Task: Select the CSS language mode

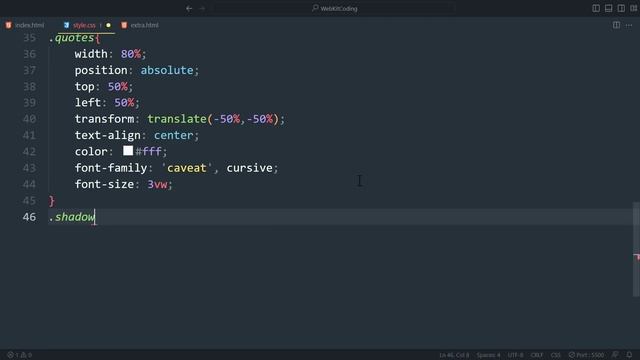Action: (x=556, y=355)
